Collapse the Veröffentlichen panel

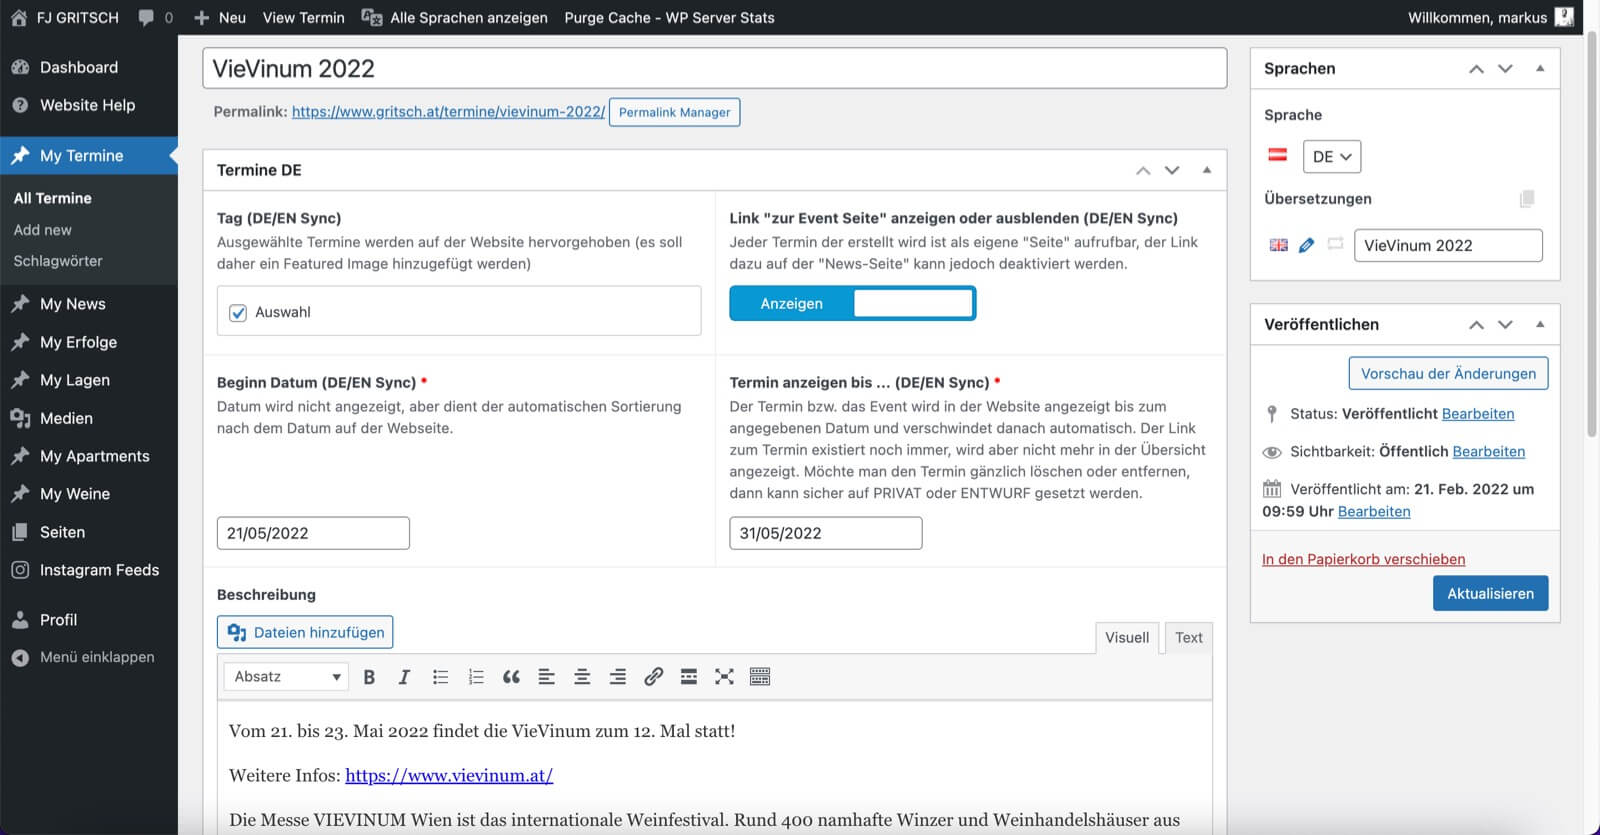tap(1540, 324)
